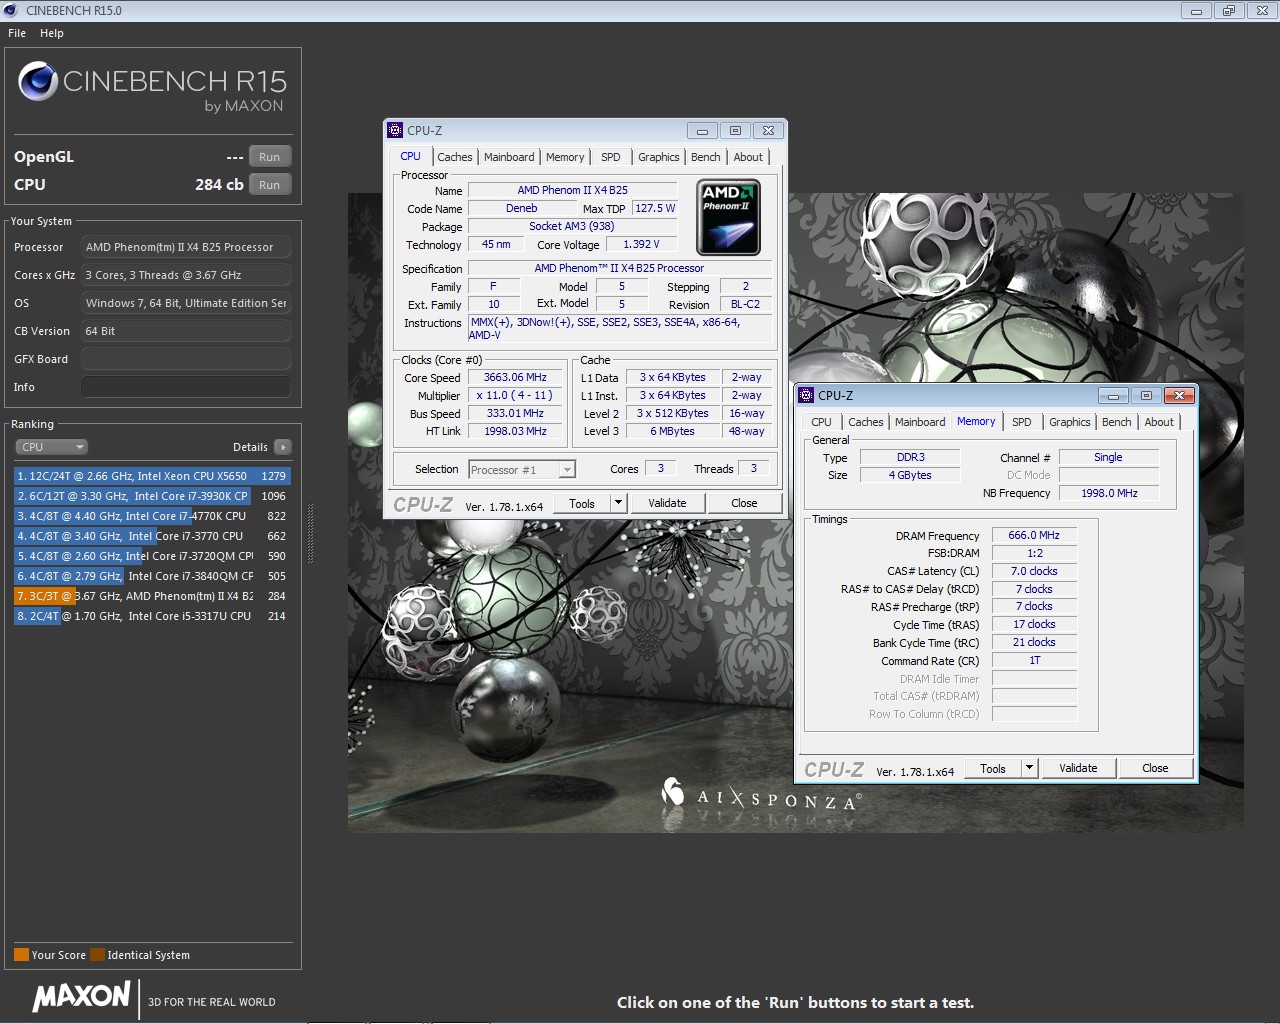The image size is (1280, 1024).
Task: Select ranking entry Intel Core i7-3720QM
Action: point(152,556)
